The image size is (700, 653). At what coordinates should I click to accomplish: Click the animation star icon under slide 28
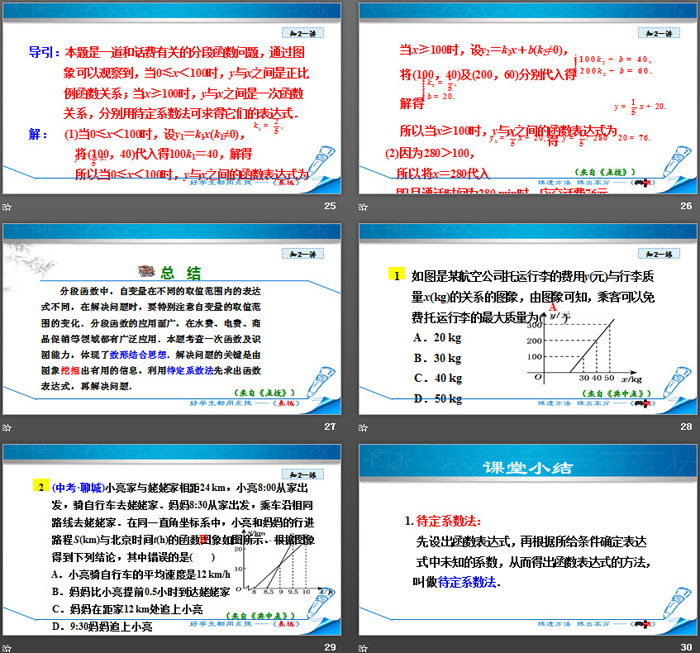pos(363,428)
